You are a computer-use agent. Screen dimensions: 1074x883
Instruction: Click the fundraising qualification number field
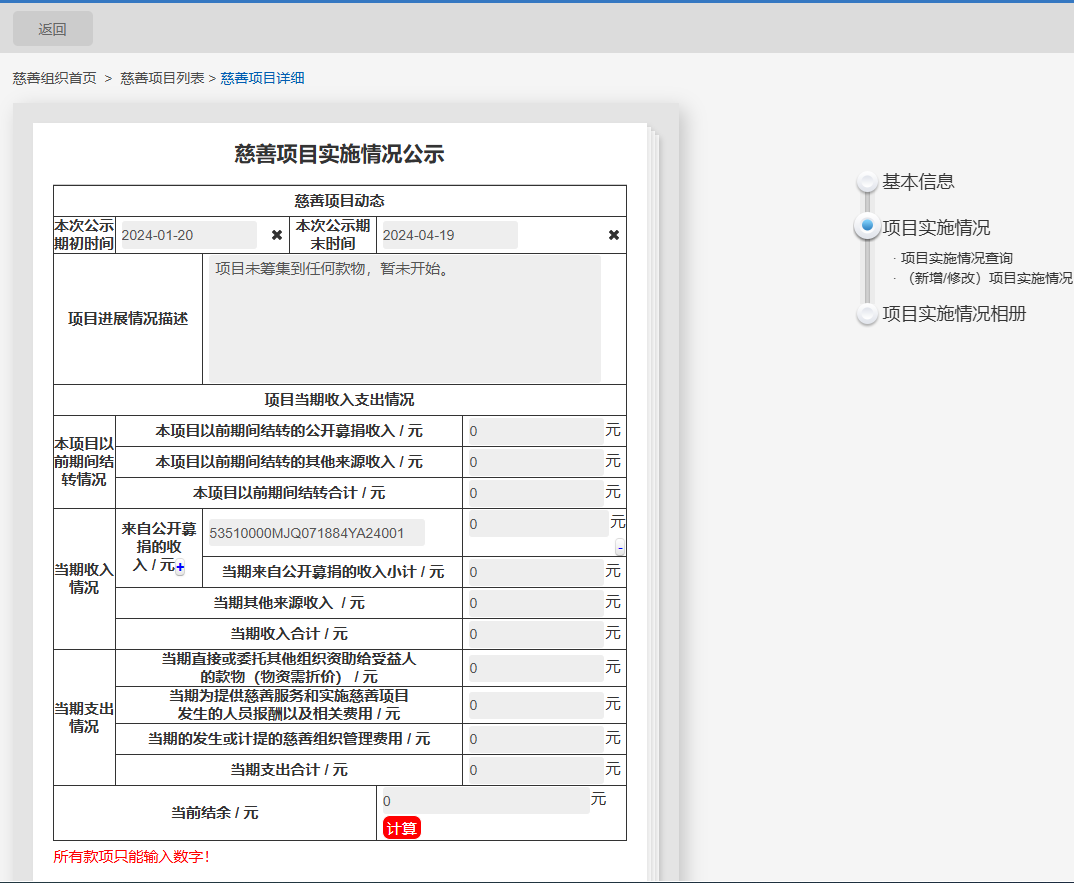click(314, 533)
